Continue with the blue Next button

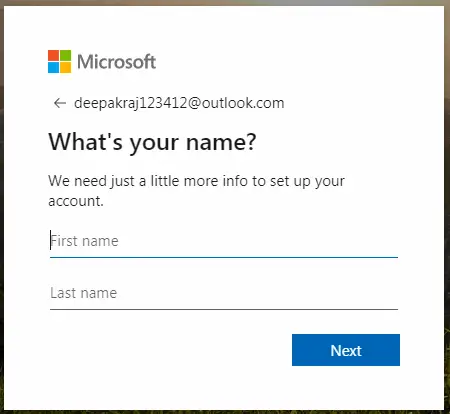coord(346,350)
